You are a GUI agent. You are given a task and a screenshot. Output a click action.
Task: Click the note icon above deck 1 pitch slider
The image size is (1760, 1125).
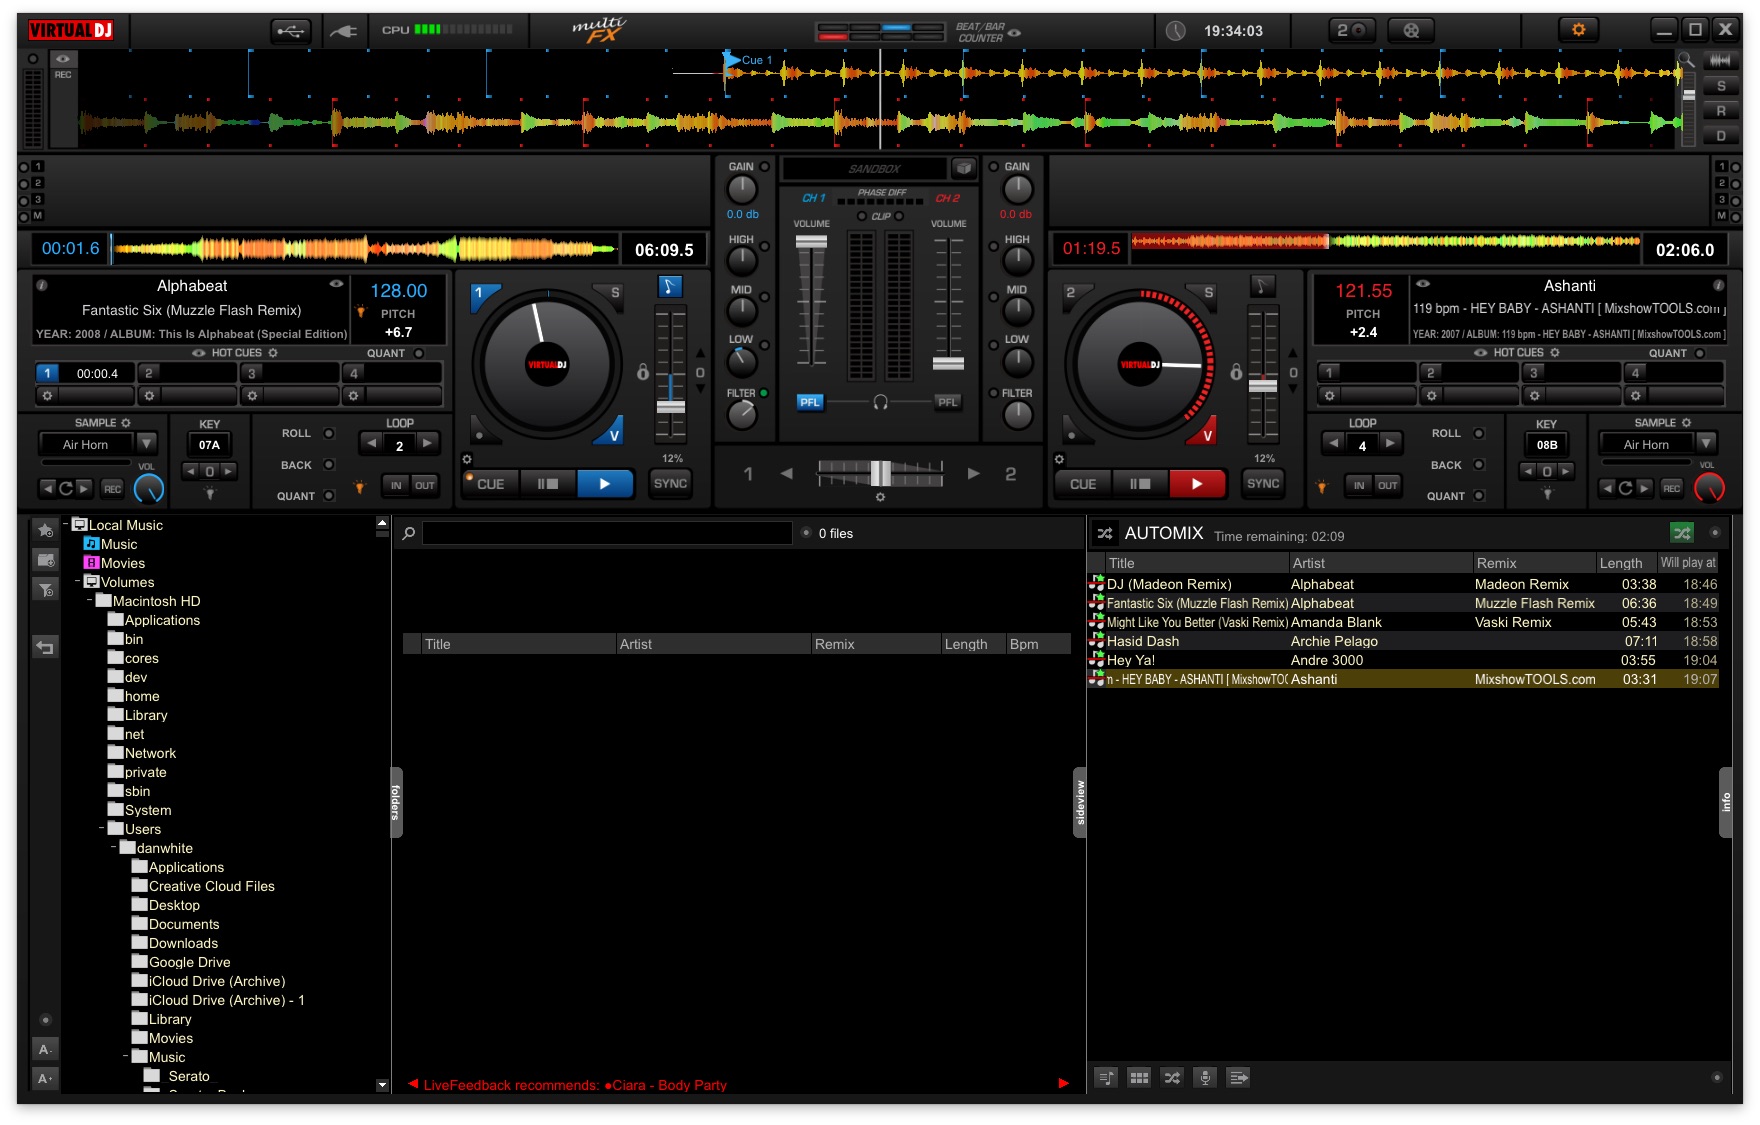(670, 287)
